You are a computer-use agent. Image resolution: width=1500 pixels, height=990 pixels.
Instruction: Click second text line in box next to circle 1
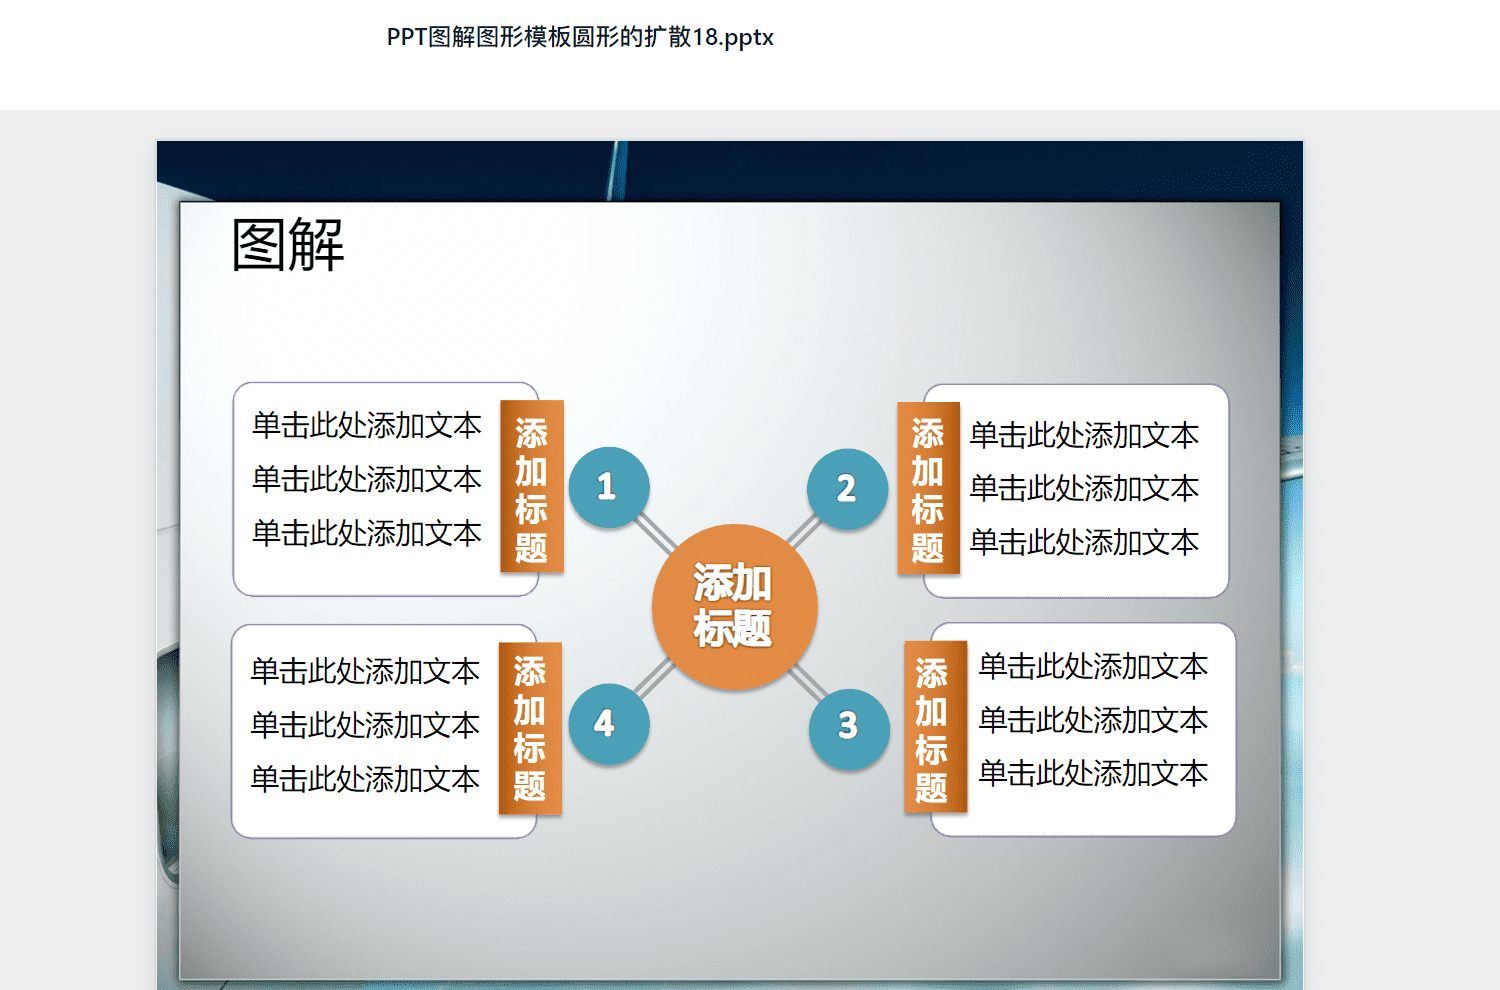click(x=367, y=479)
